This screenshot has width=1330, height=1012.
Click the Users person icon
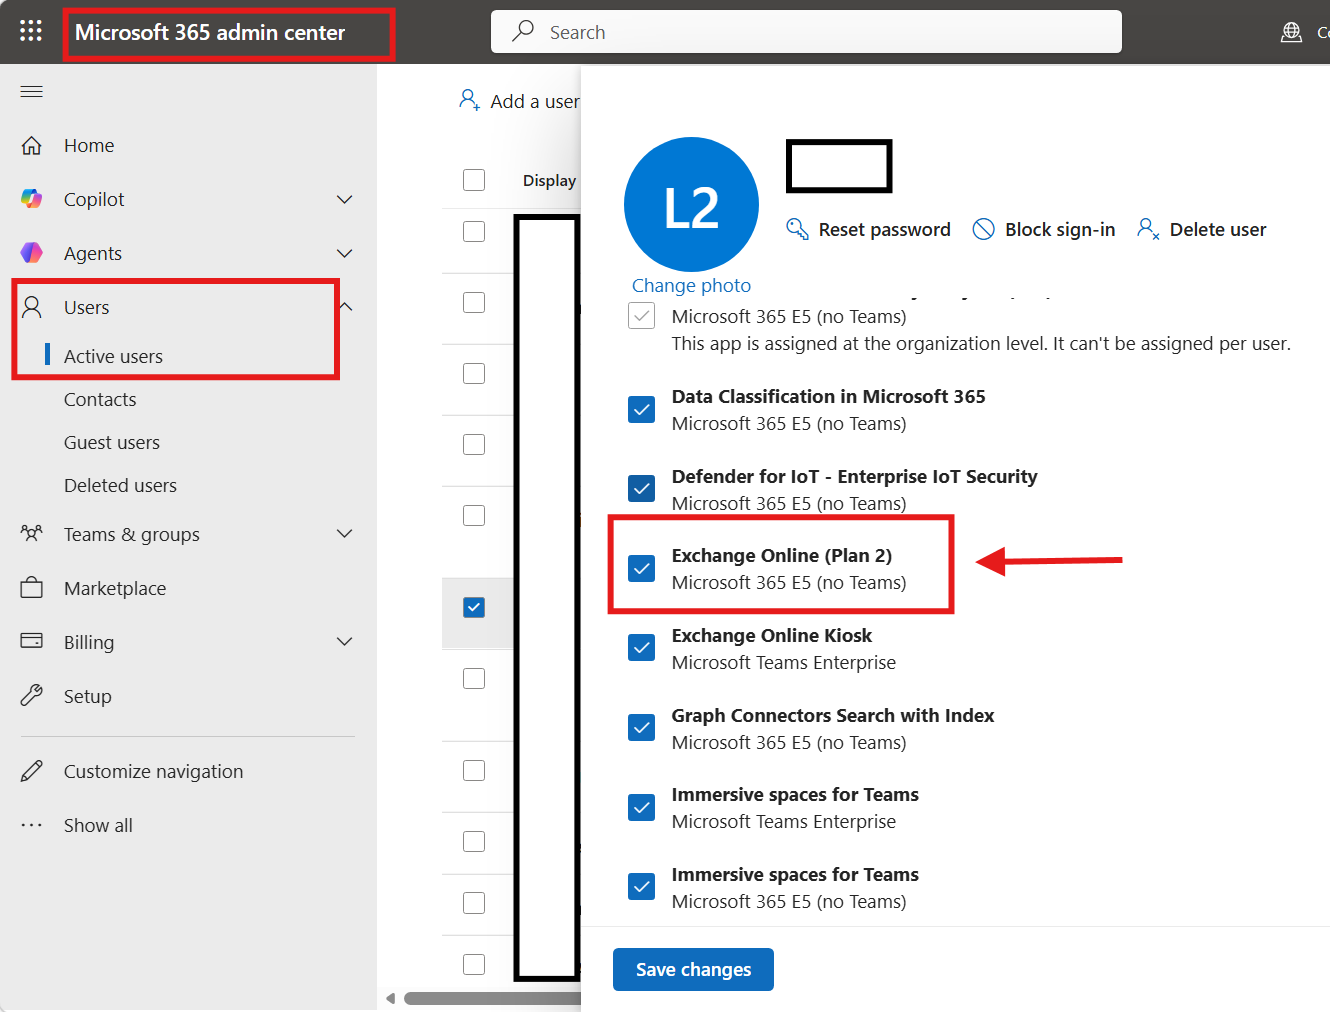(x=32, y=307)
